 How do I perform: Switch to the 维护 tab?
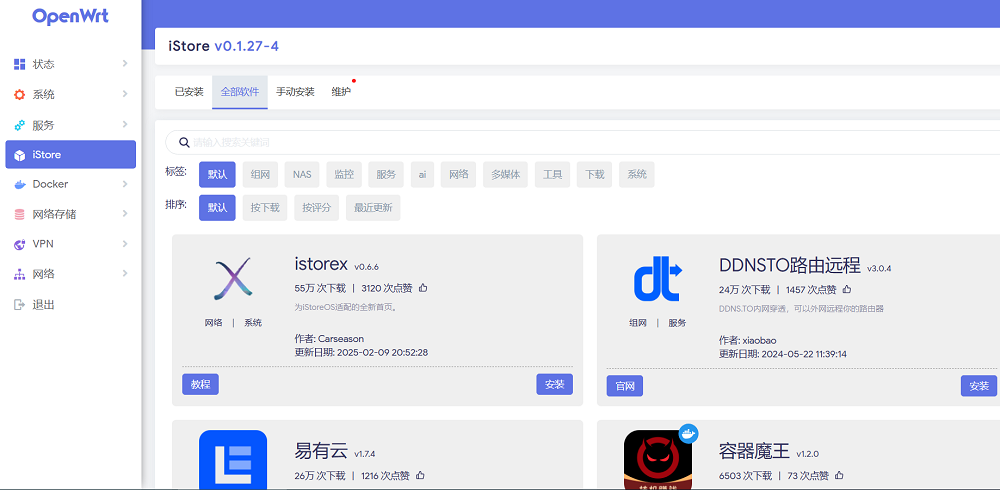pyautogui.click(x=341, y=92)
